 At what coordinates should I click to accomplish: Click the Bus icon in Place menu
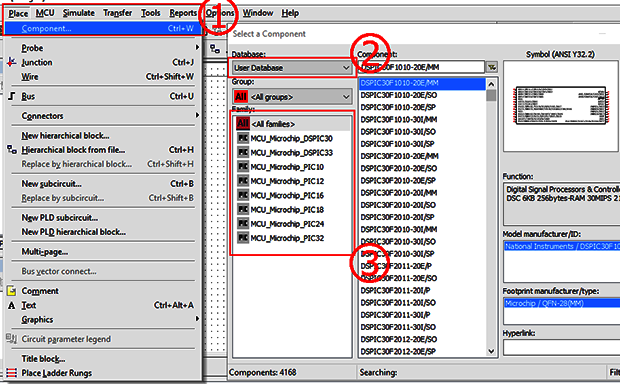point(12,96)
